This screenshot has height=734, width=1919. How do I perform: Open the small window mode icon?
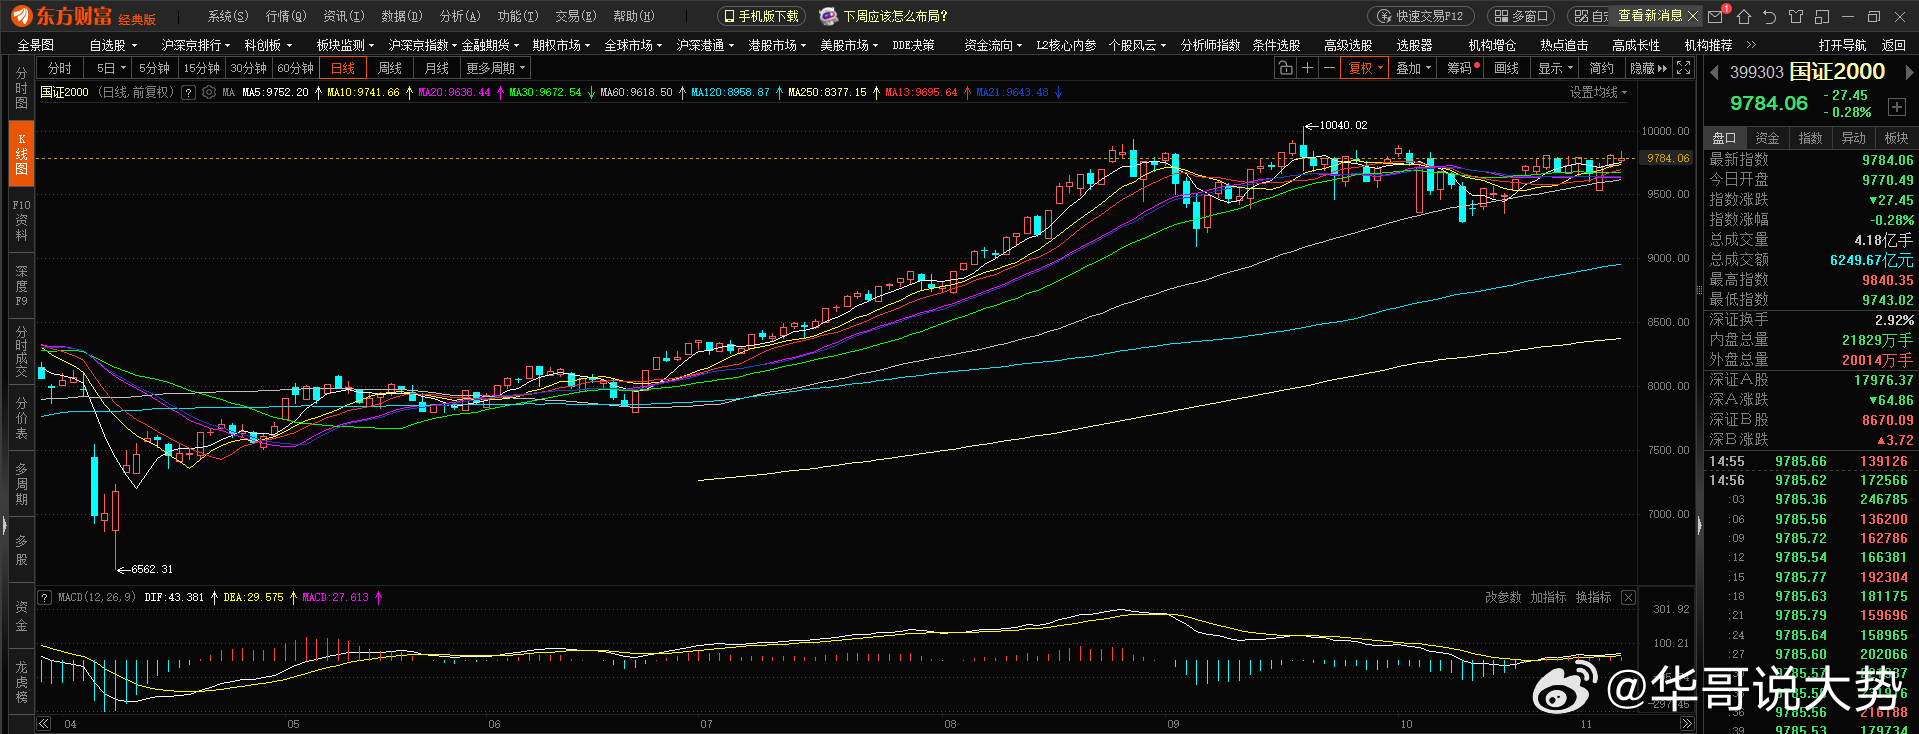coord(1822,16)
